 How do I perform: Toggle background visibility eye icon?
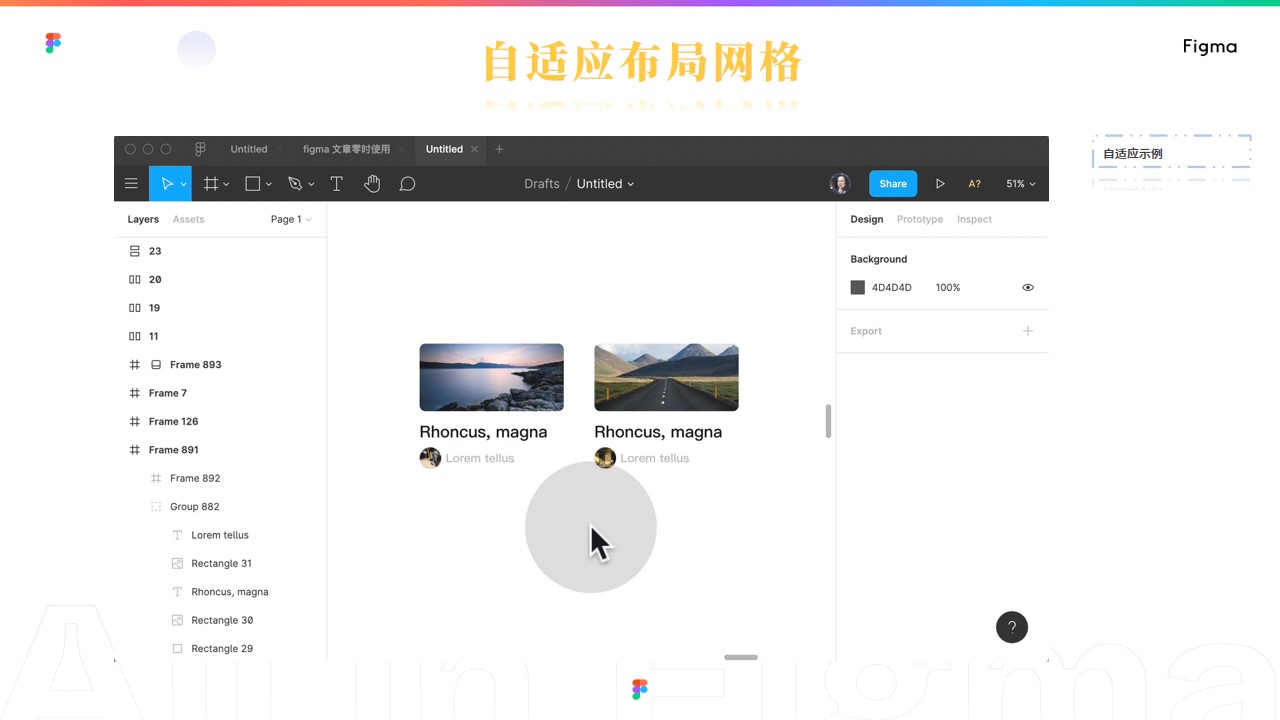coord(1028,288)
